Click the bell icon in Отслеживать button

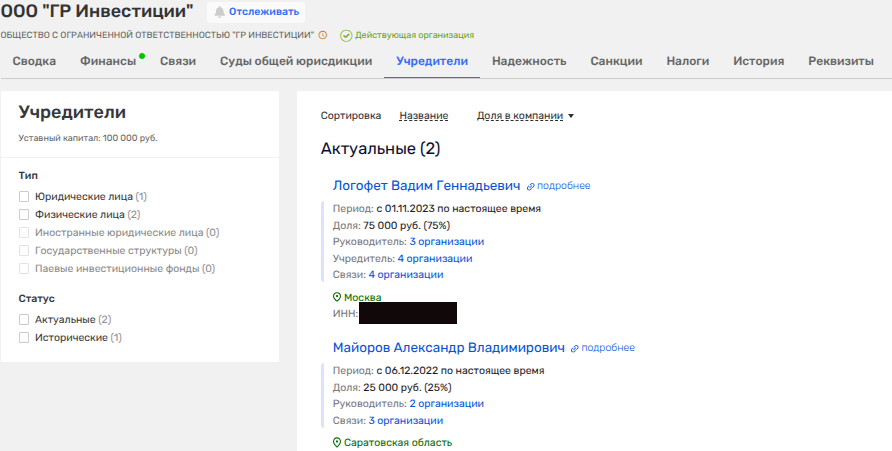pyautogui.click(x=219, y=12)
